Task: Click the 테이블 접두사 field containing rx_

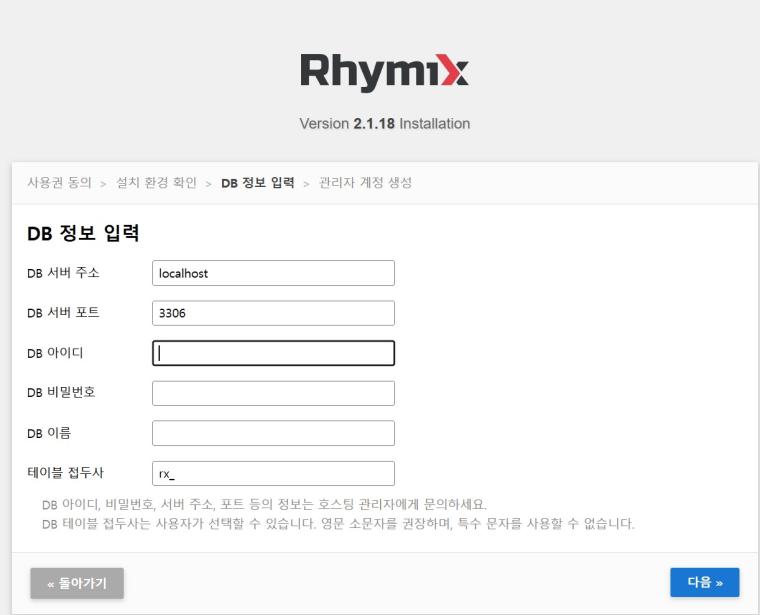Action: 273,473
